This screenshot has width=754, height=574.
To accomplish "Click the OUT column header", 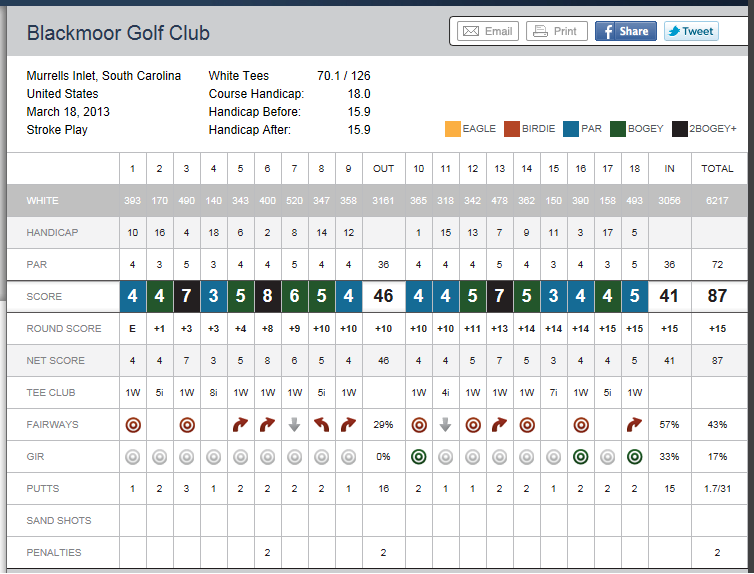I will (x=383, y=169).
